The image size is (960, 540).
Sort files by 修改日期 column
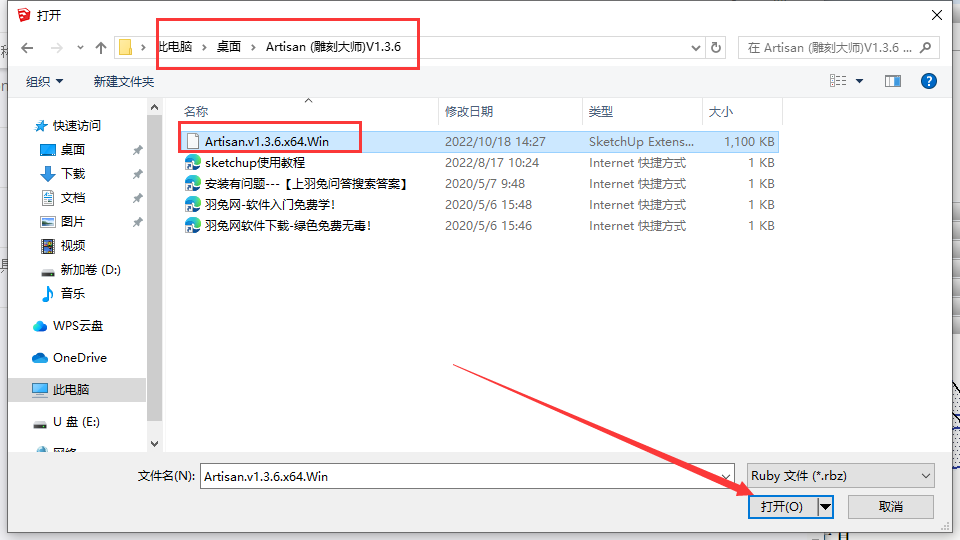pos(469,112)
